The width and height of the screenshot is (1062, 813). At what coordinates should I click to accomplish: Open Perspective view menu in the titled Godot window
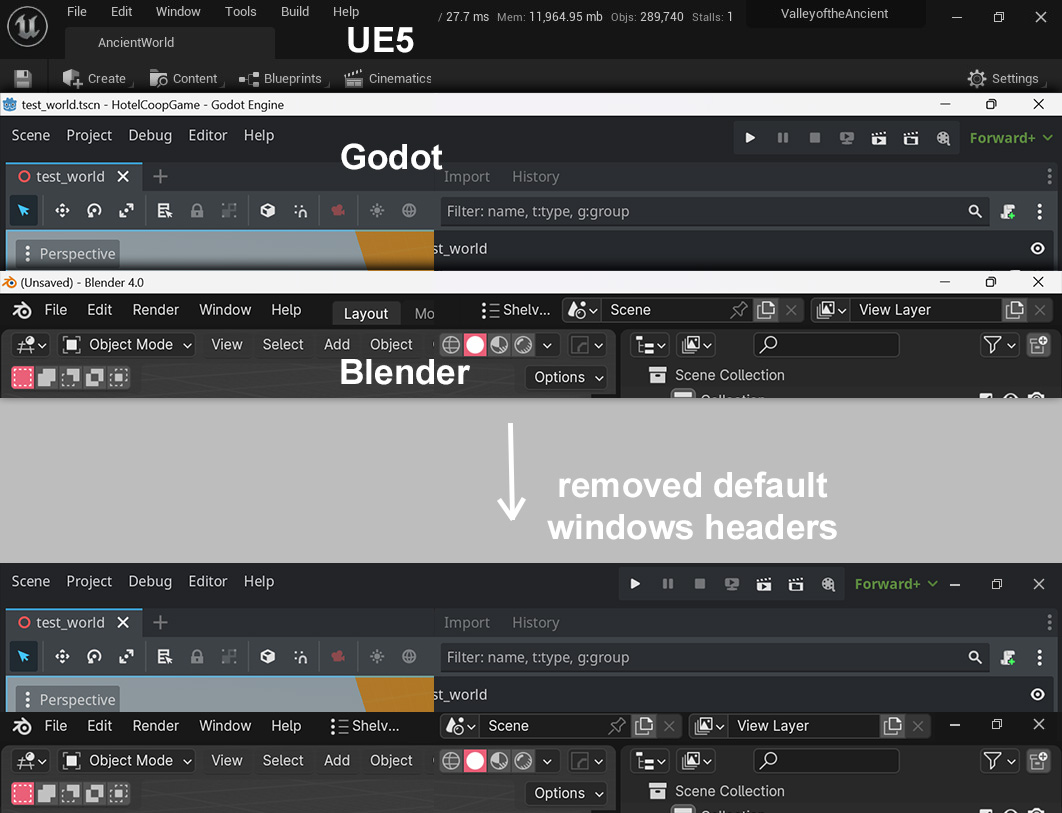click(x=68, y=253)
